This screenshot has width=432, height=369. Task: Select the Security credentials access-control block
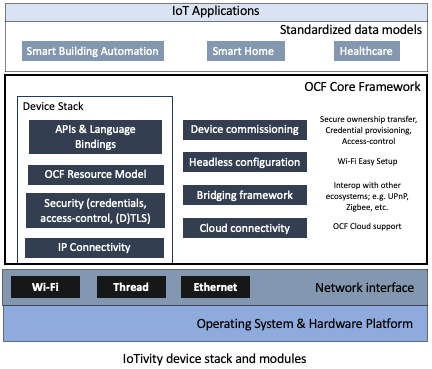[x=95, y=210]
